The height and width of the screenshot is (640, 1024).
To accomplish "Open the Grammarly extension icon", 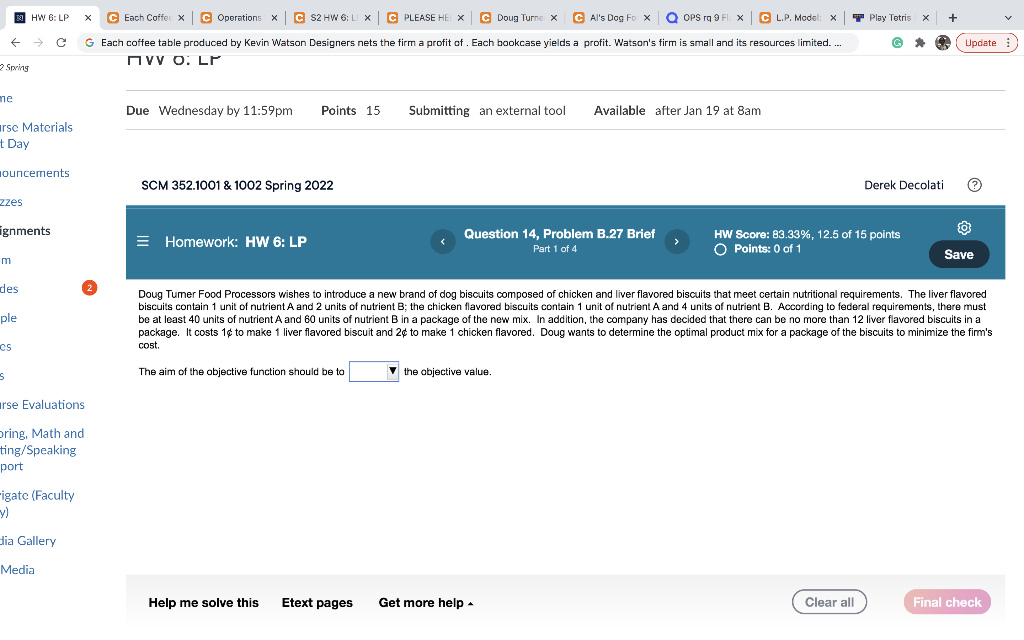I will coord(897,42).
